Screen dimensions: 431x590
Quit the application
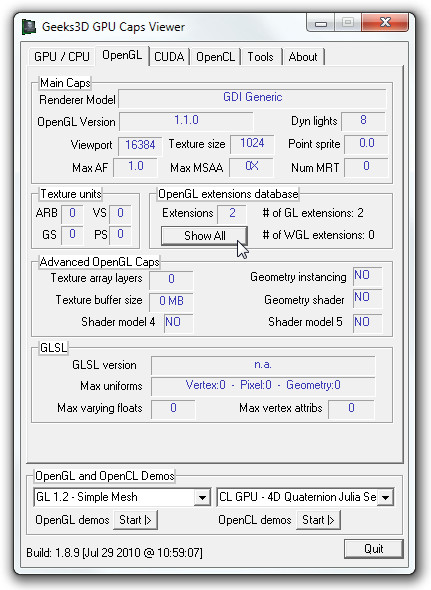coord(373,549)
